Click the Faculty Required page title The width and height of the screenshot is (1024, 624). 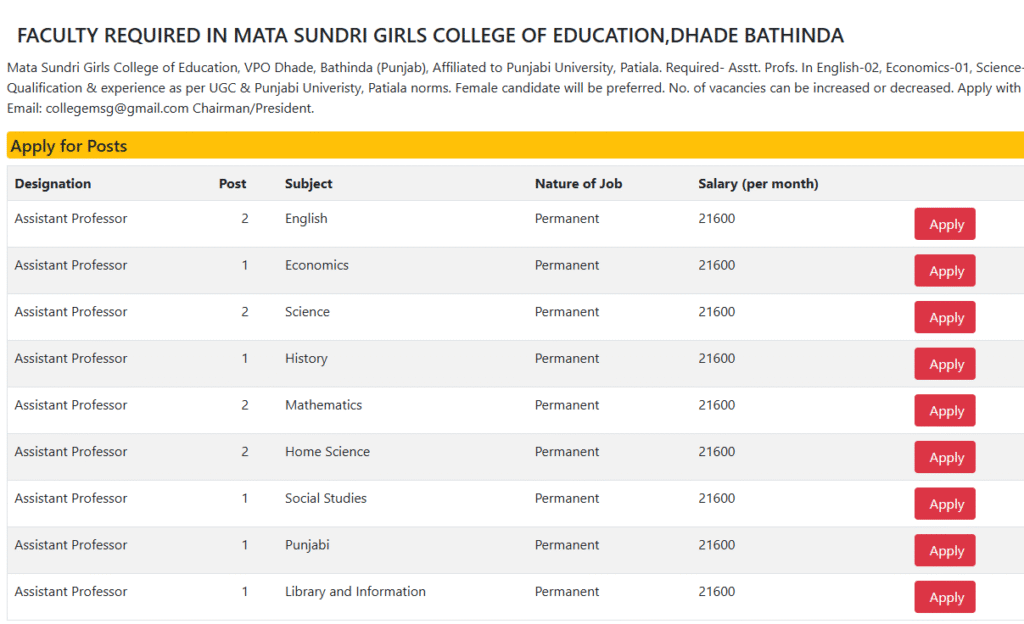coord(430,36)
